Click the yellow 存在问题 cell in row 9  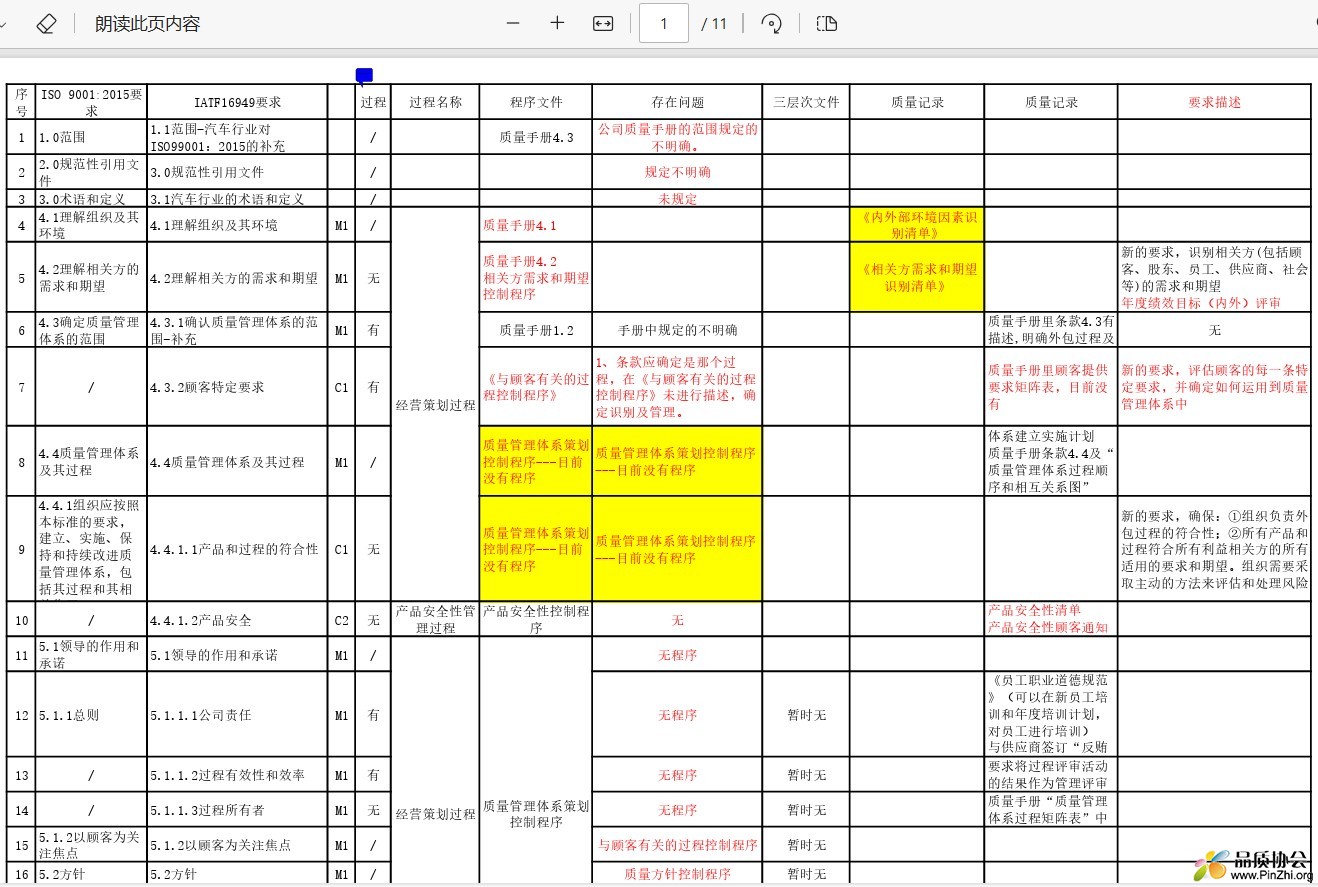(677, 549)
